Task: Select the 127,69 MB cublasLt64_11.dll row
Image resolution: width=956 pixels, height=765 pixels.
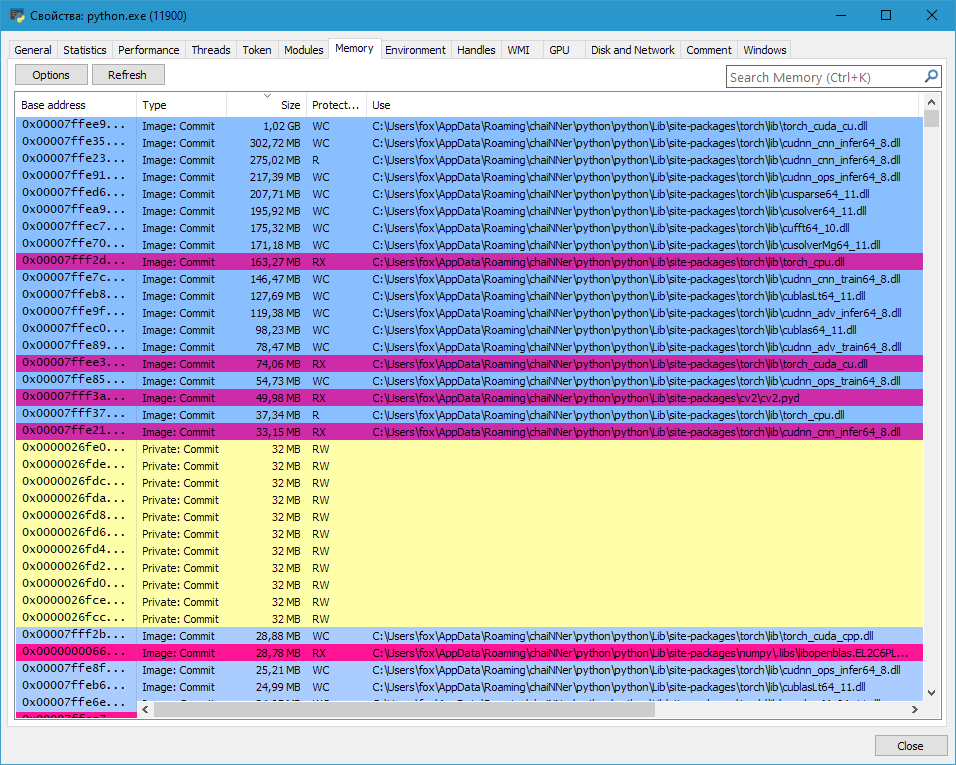Action: (x=469, y=296)
